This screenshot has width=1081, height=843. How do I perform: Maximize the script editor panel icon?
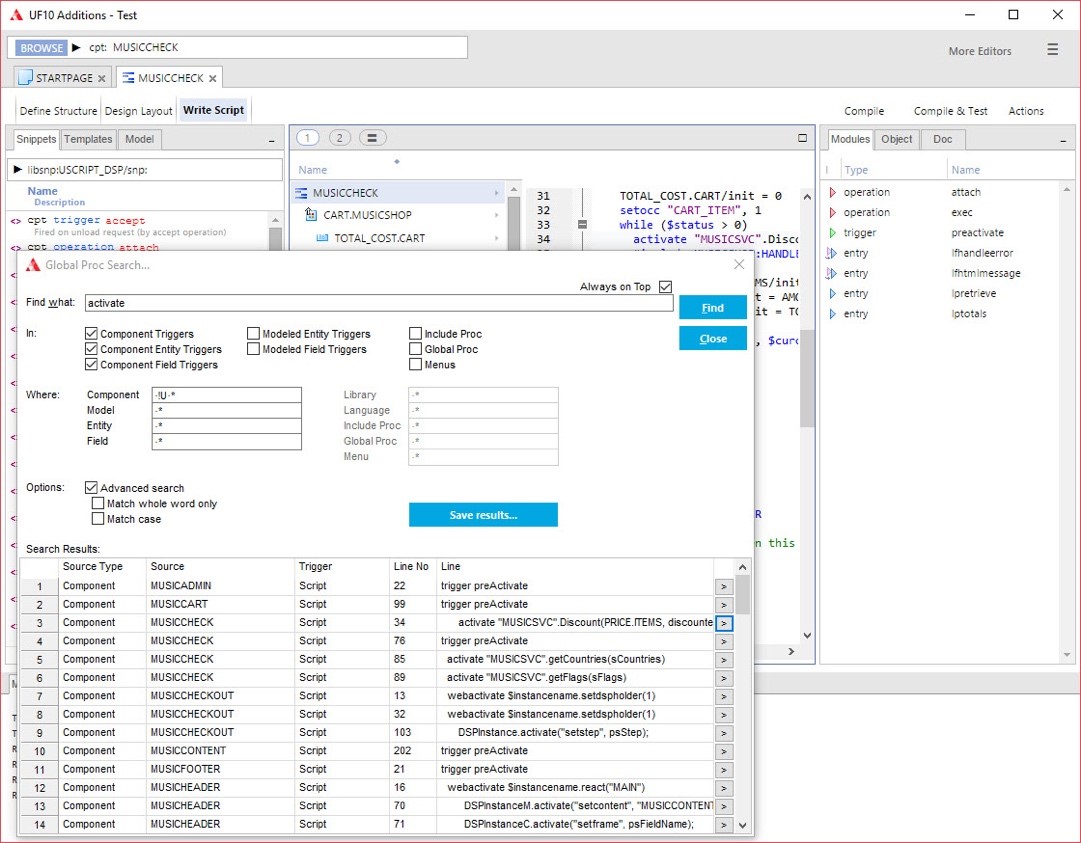[802, 137]
